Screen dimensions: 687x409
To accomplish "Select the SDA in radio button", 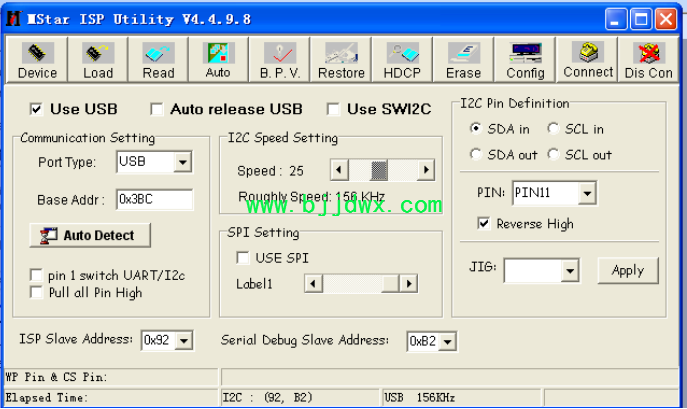I will click(x=475, y=128).
